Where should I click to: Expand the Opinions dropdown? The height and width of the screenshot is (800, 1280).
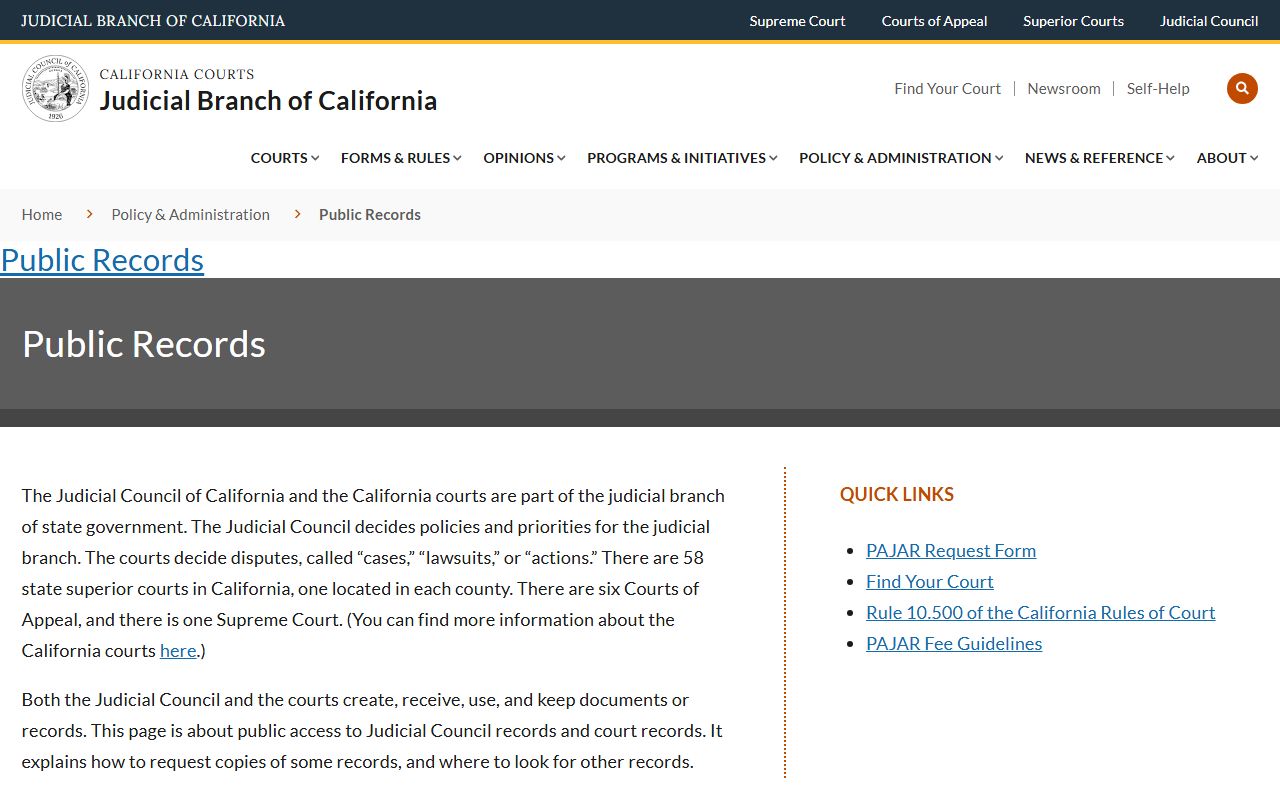click(524, 158)
